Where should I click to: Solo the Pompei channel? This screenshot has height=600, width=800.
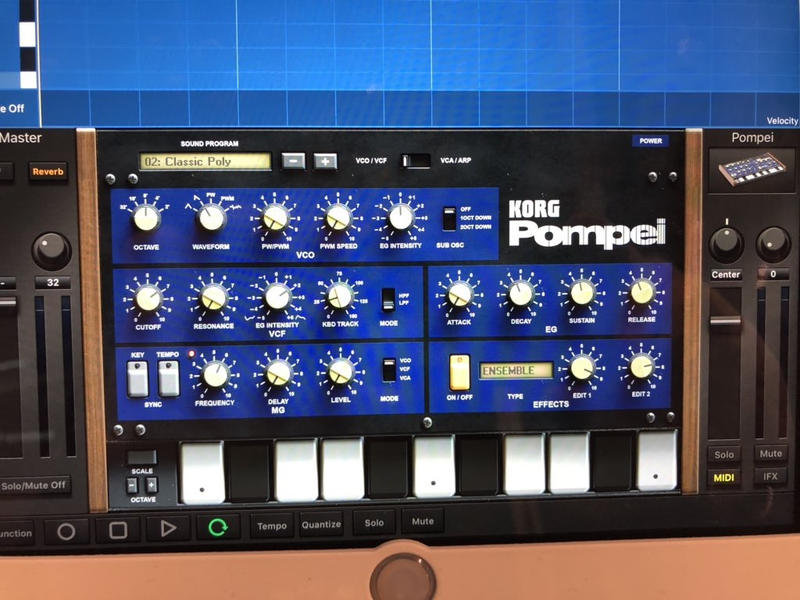tap(724, 454)
